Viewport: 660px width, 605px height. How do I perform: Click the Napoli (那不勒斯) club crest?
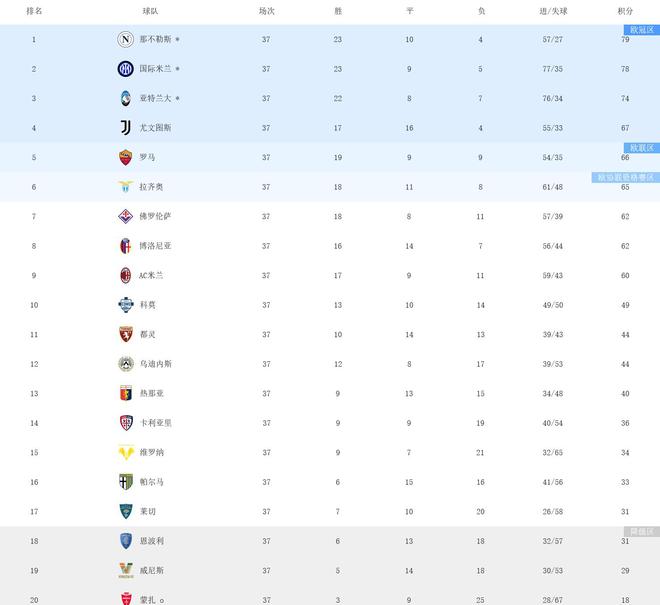click(125, 40)
